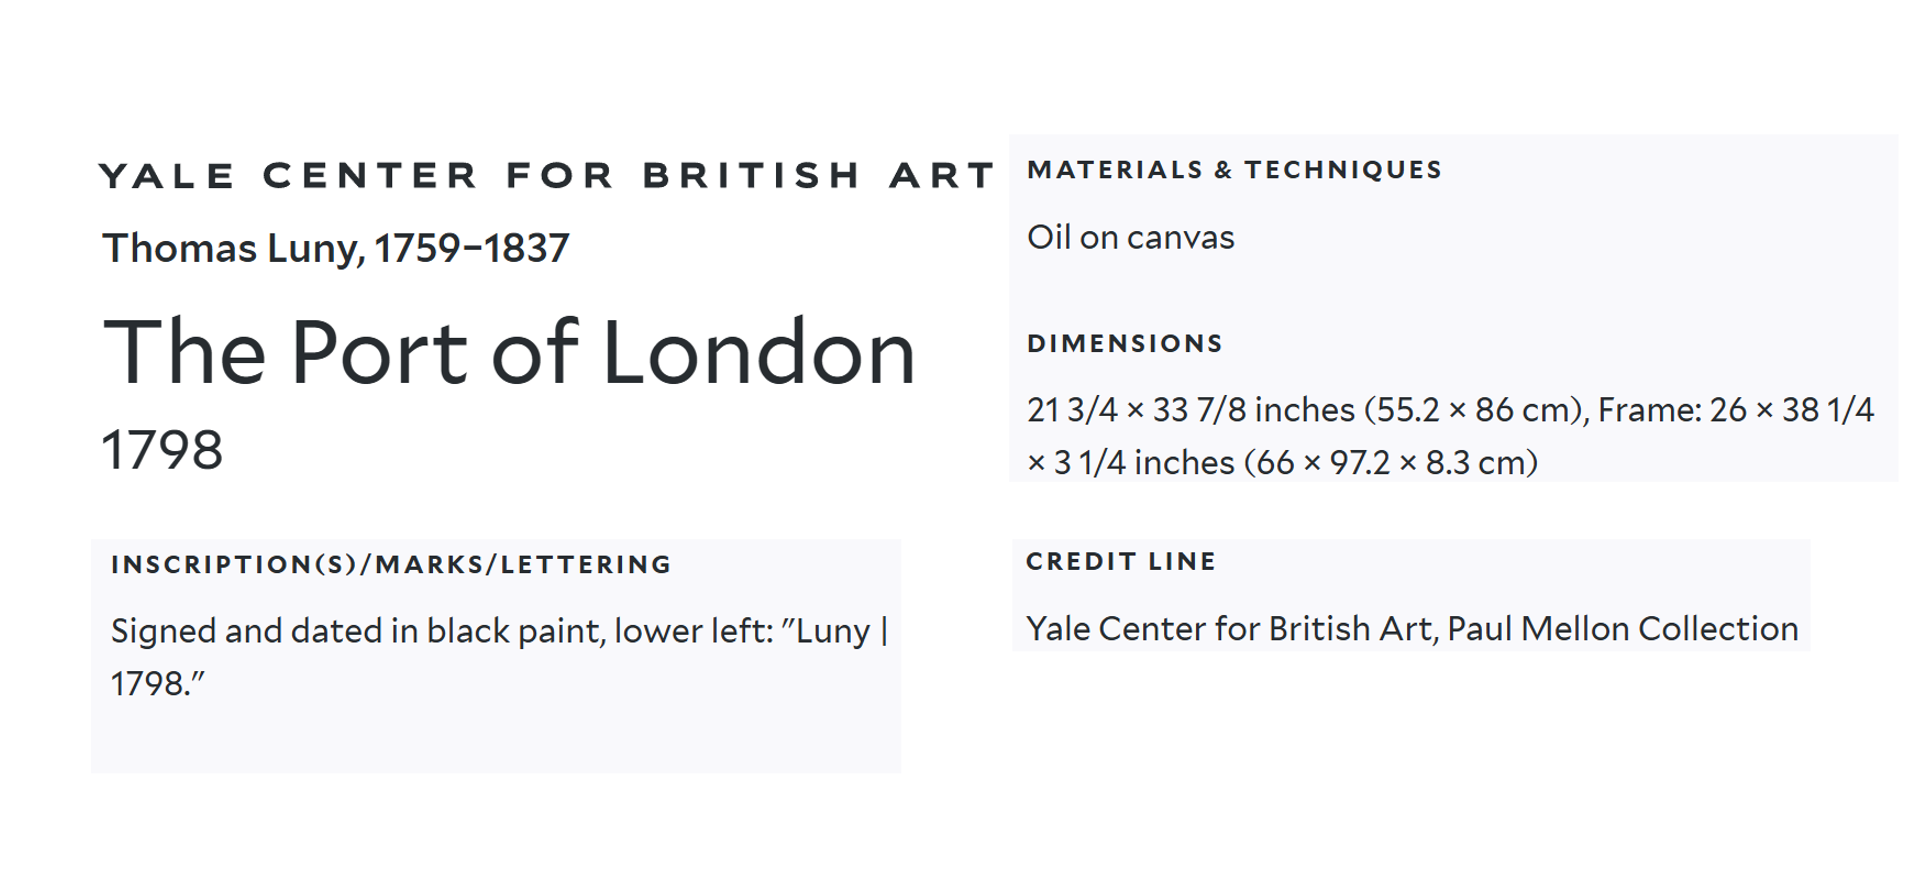The height and width of the screenshot is (891, 1920).
Task: Select the Inscription(s)/Marks/Lettering label
Action: (391, 565)
